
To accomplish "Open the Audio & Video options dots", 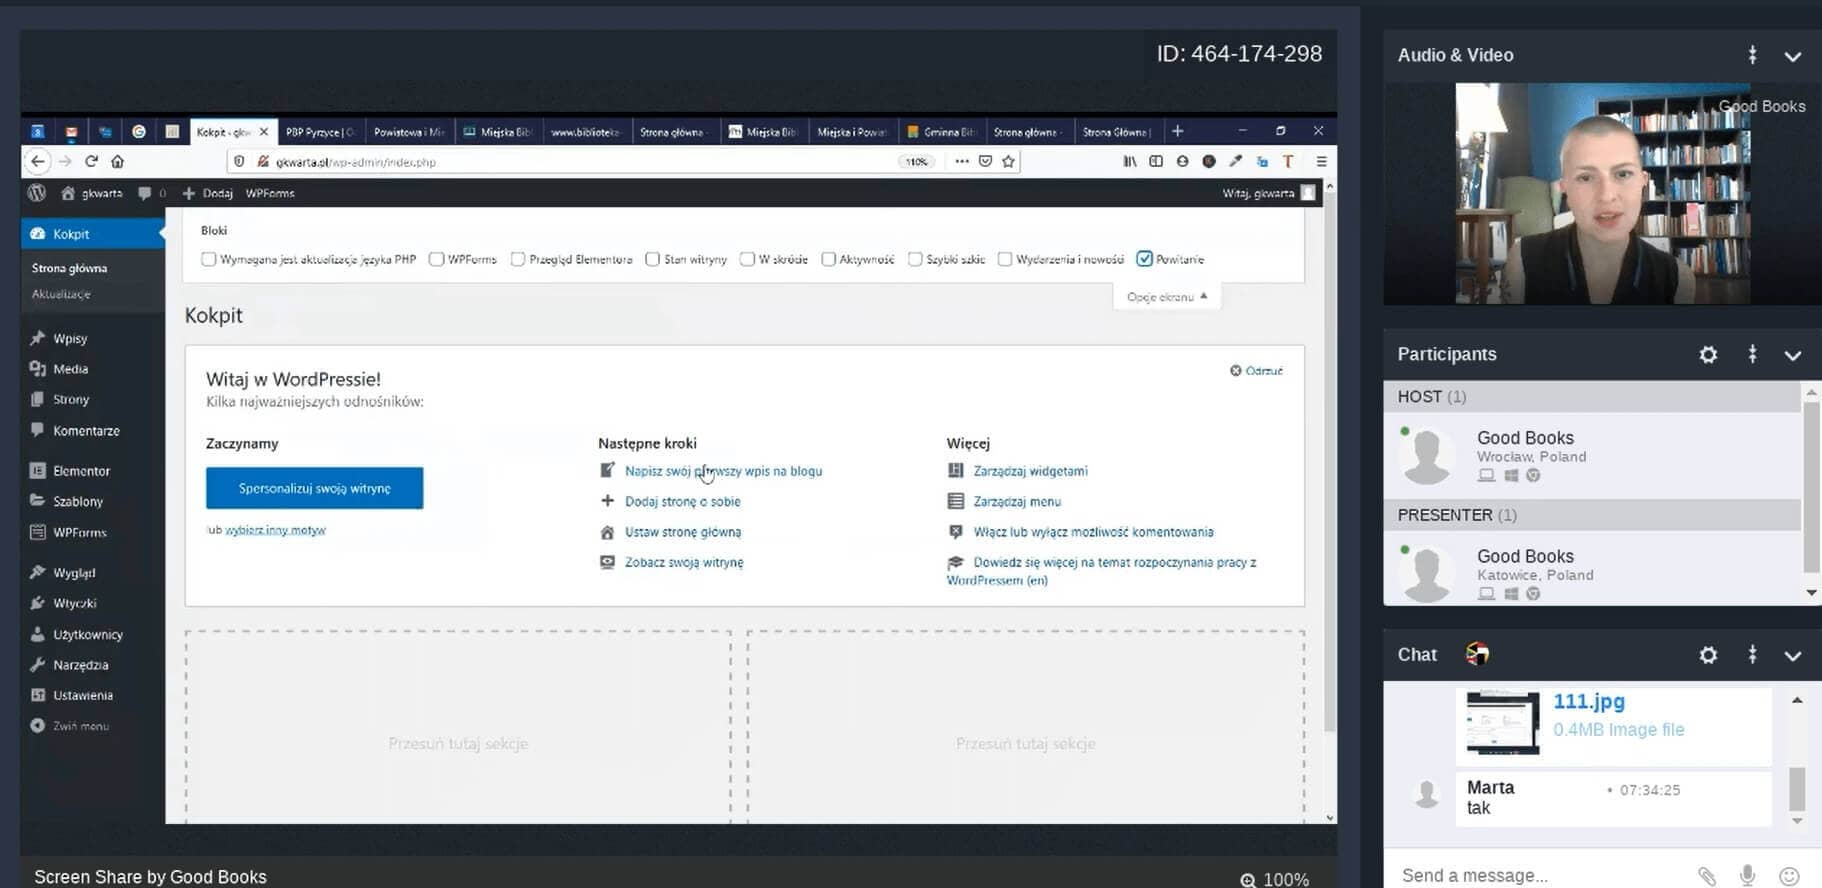I will (x=1752, y=55).
